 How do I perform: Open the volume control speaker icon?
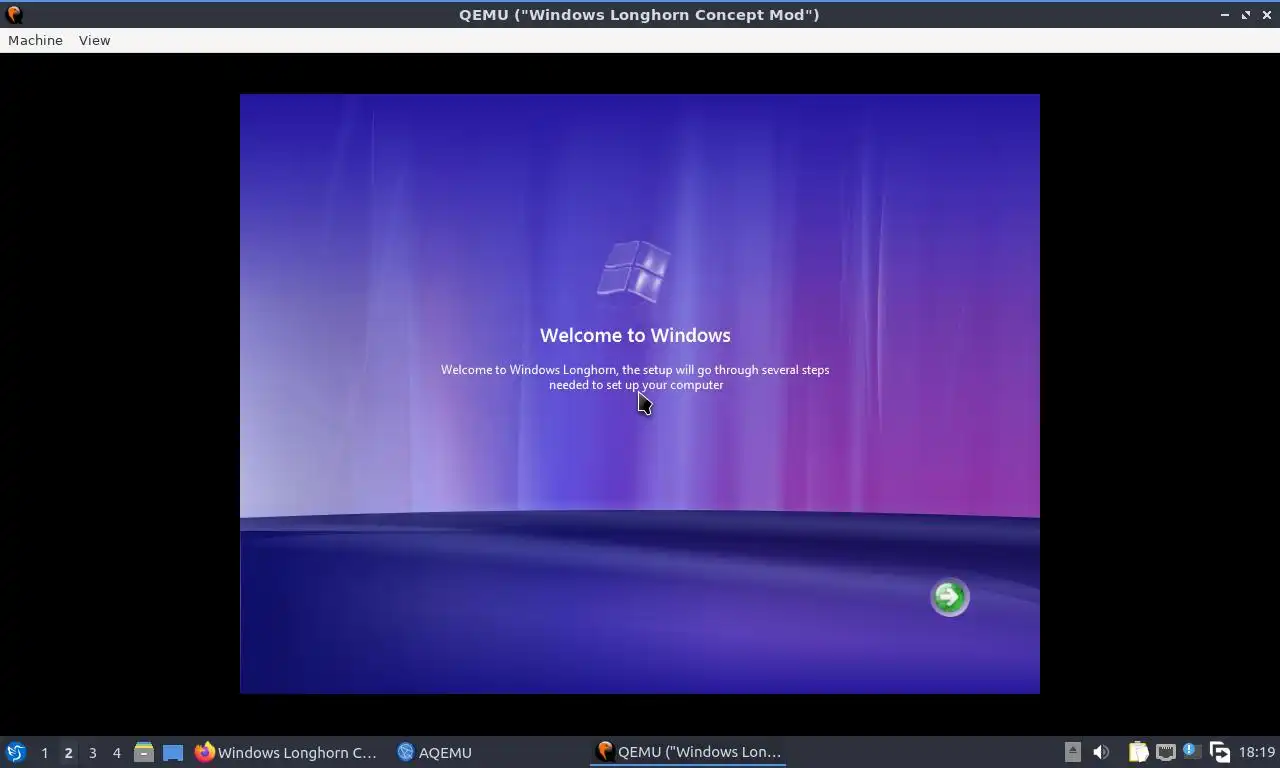tap(1101, 752)
